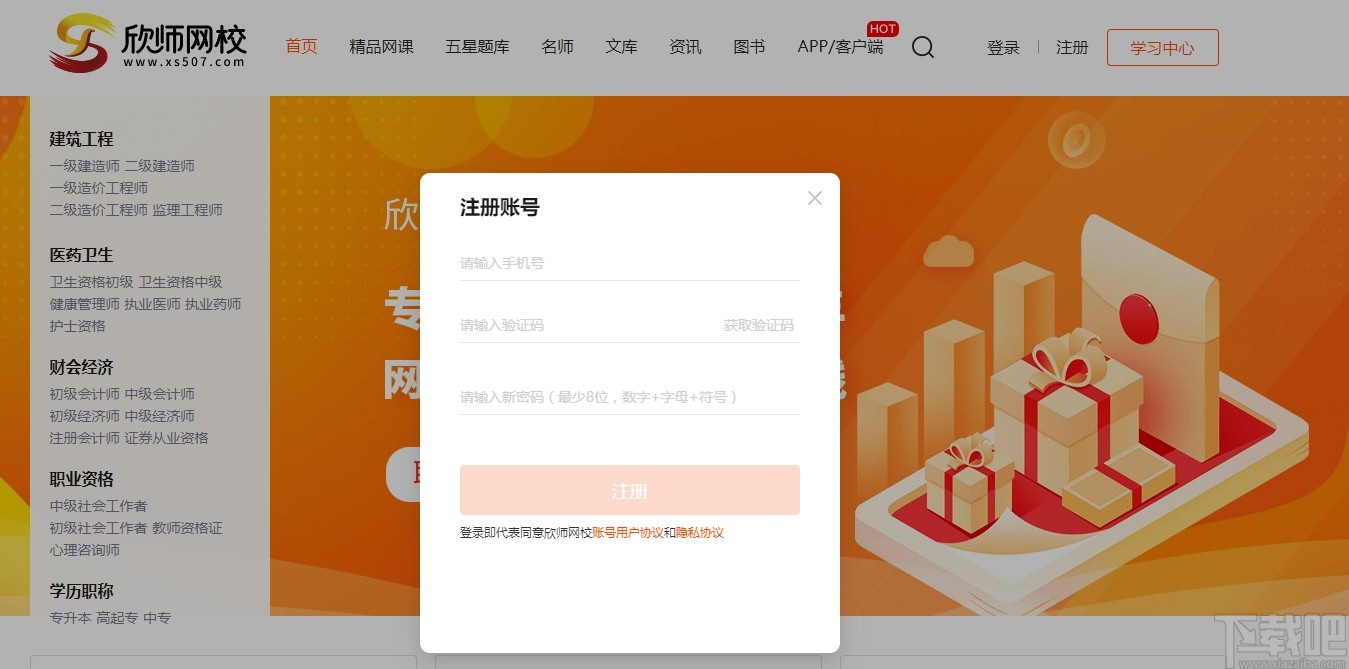Screen dimensions: 1349x669
Task: Click the HOT badge above APP/客户端
Action: [880, 28]
